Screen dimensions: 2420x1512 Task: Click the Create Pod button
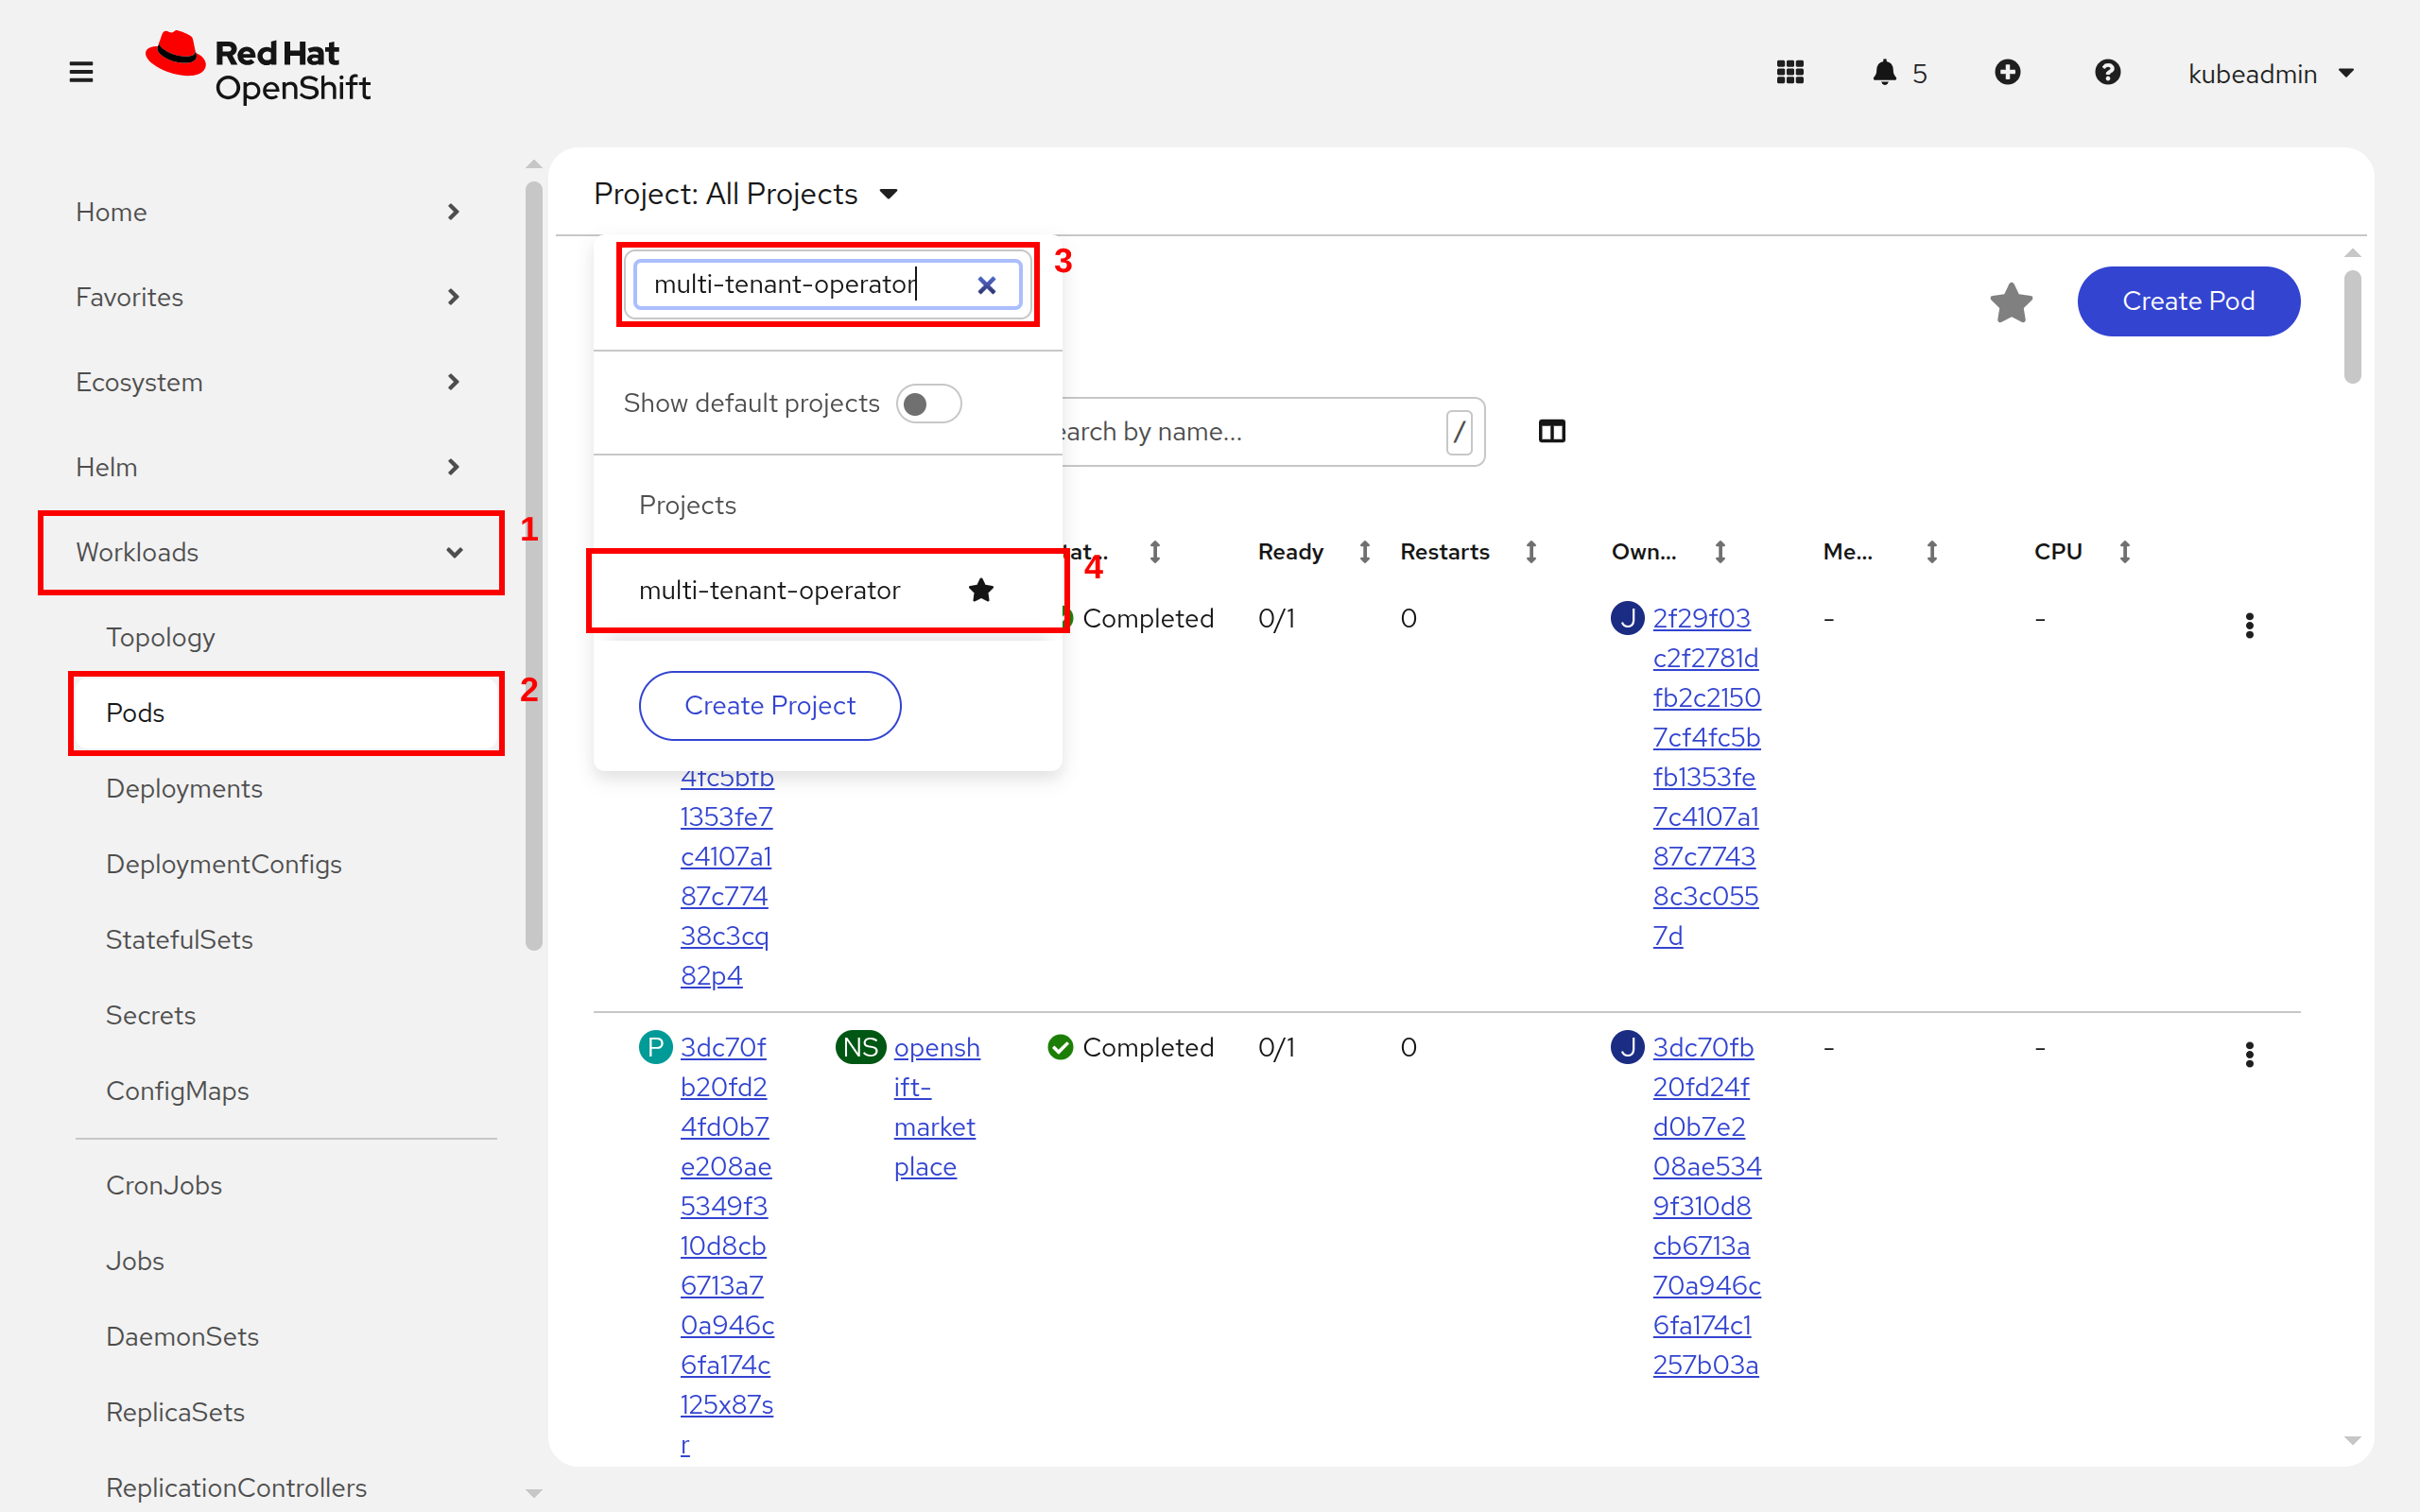pyautogui.click(x=2188, y=301)
